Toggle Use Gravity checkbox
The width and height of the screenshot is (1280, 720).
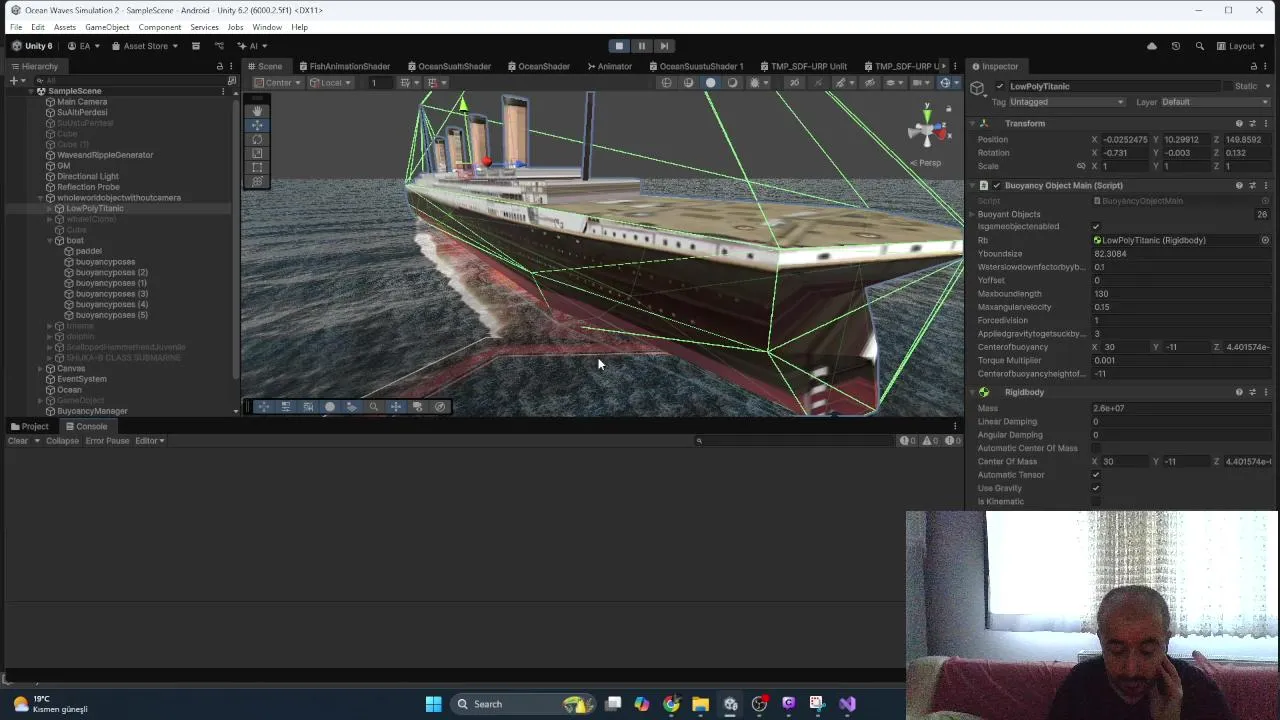[1096, 488]
